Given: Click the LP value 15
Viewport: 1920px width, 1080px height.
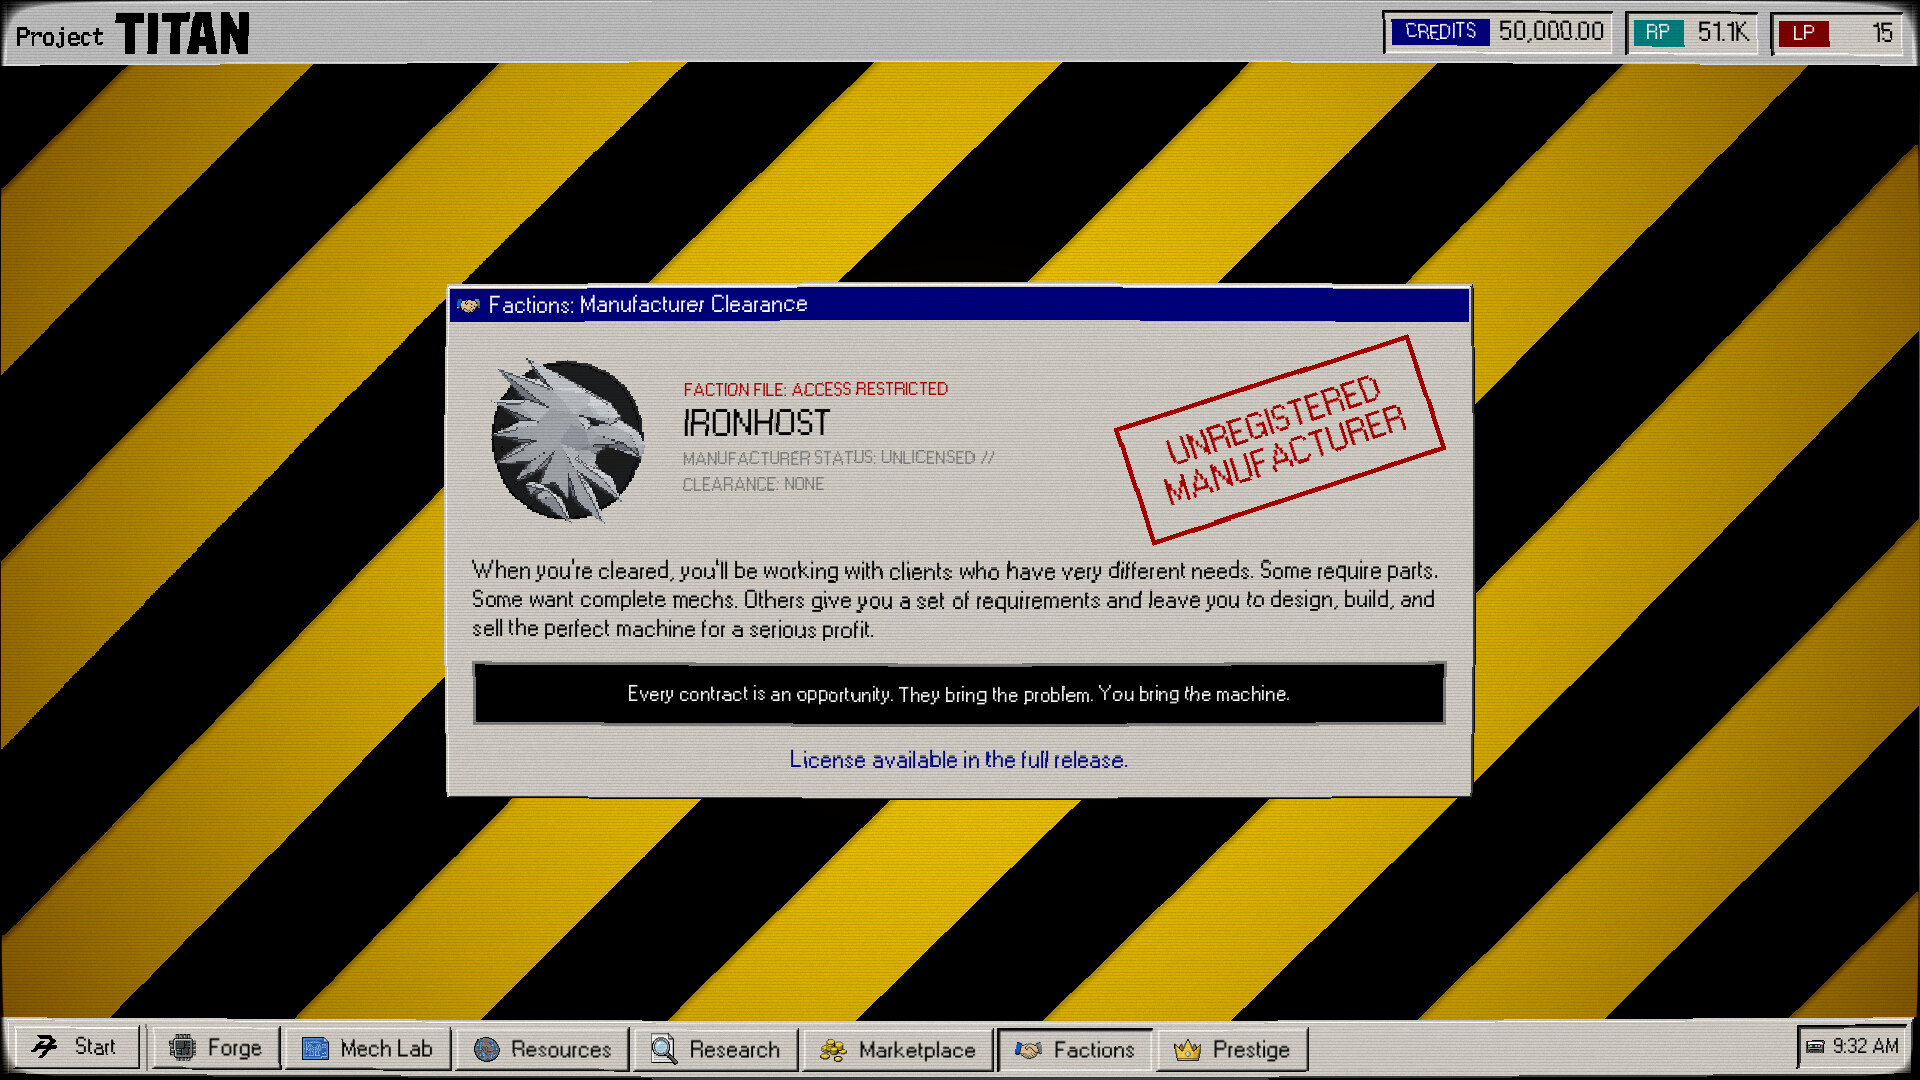Looking at the screenshot, I should [1883, 33].
